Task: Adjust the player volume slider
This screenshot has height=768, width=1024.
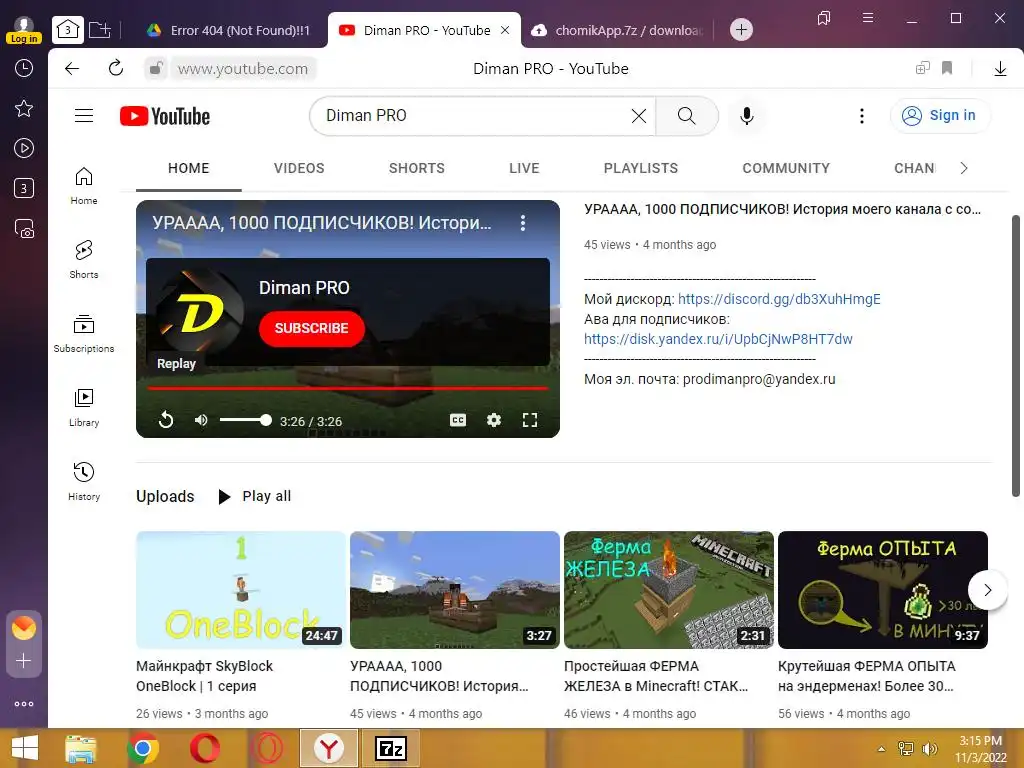Action: pos(245,420)
